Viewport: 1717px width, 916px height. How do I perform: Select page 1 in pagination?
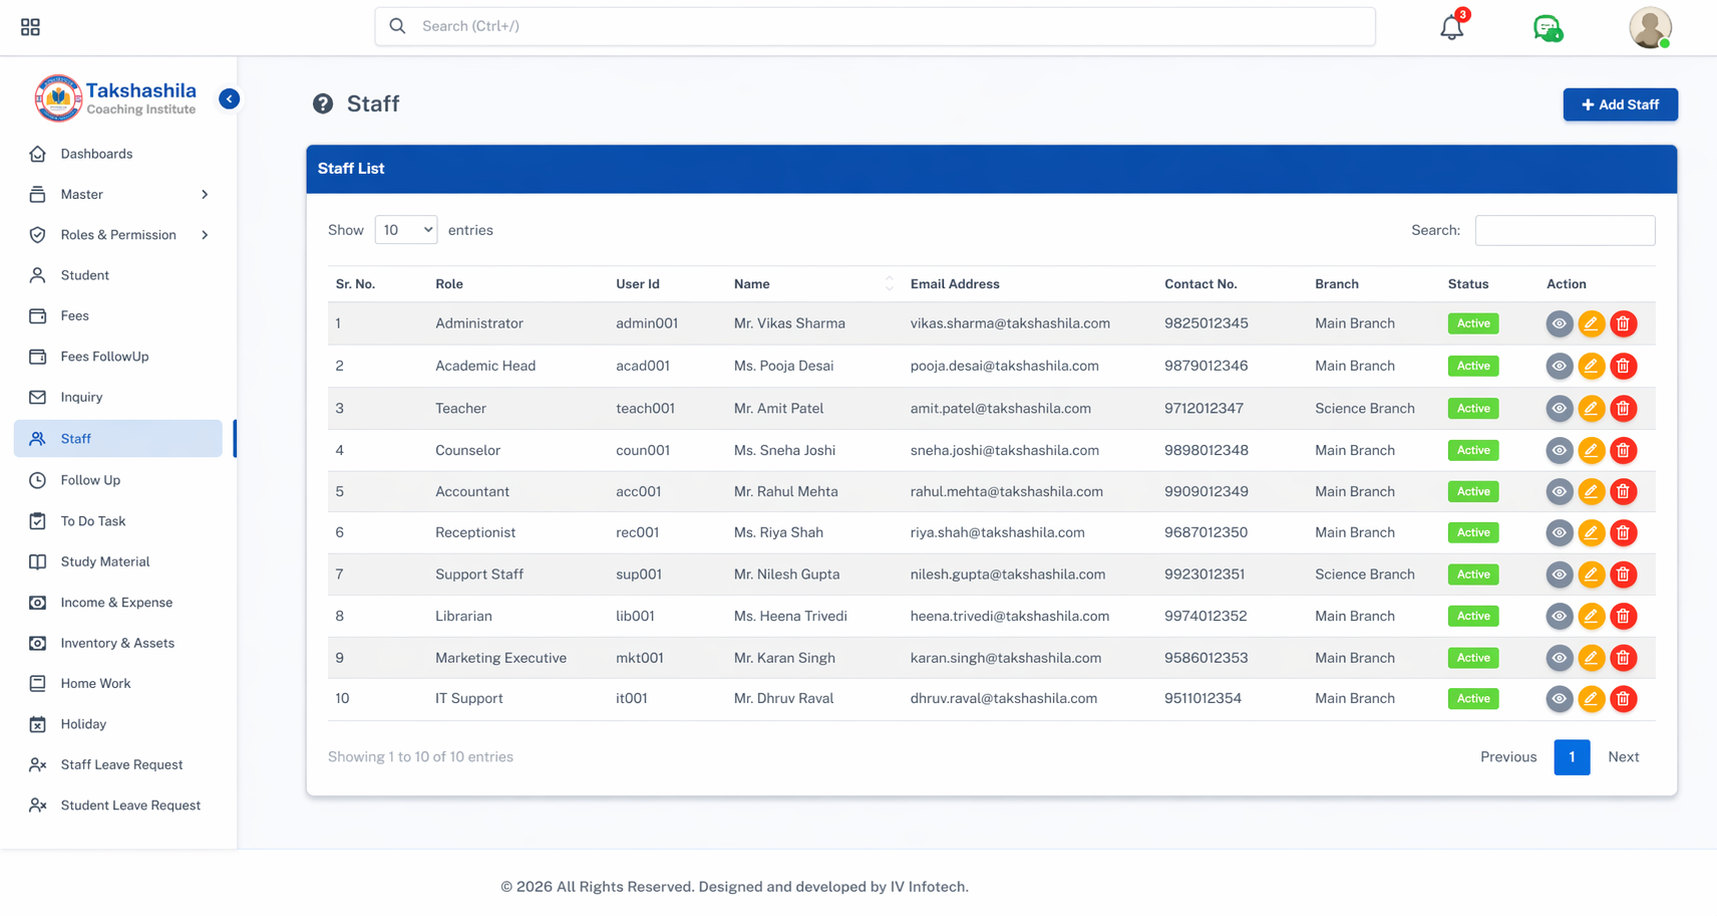click(x=1572, y=757)
